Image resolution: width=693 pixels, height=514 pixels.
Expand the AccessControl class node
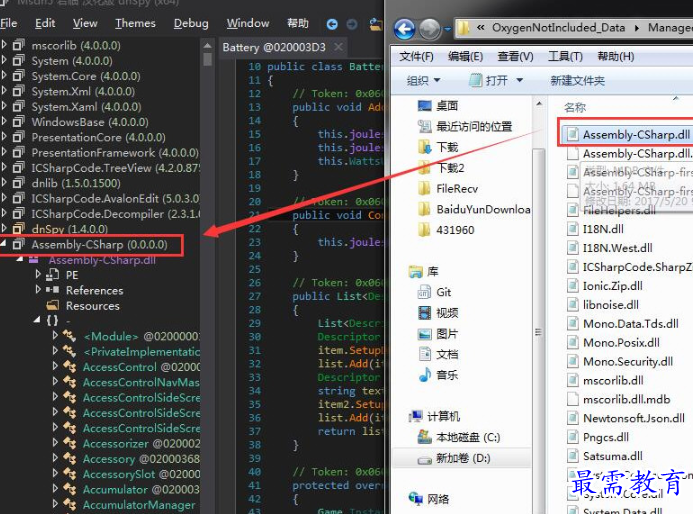click(55, 366)
